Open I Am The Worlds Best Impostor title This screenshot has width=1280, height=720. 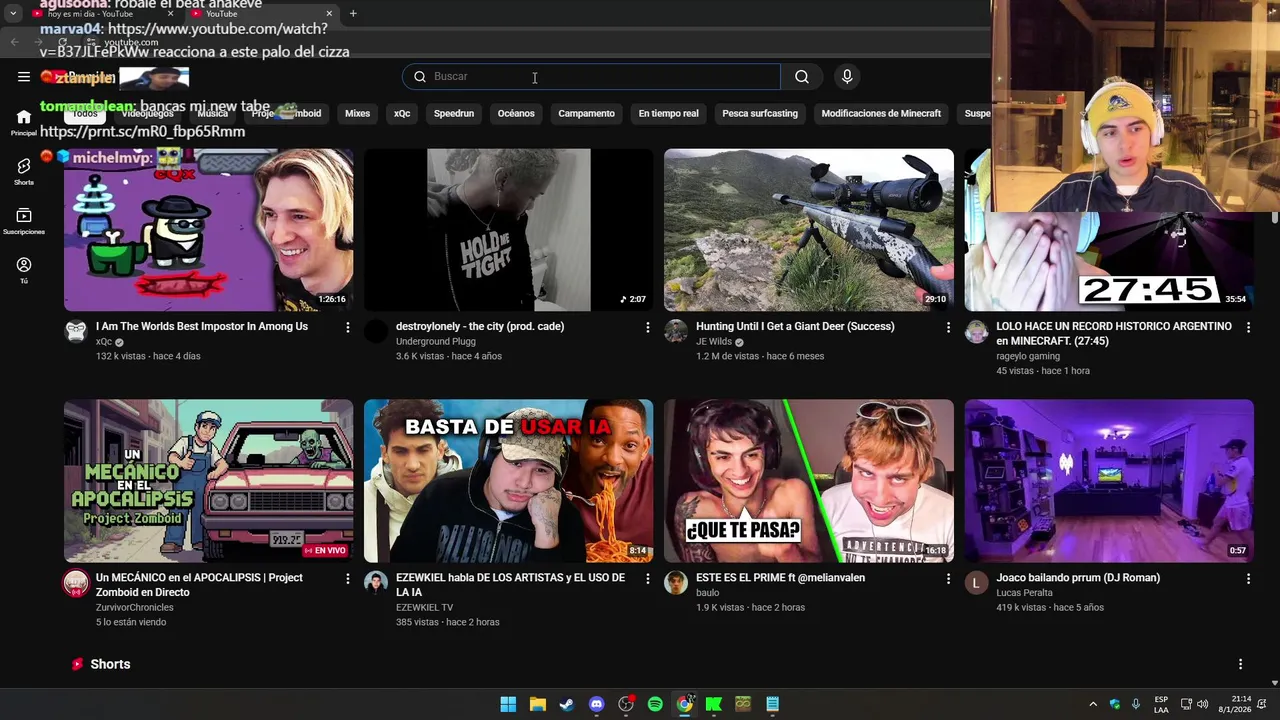(202, 327)
